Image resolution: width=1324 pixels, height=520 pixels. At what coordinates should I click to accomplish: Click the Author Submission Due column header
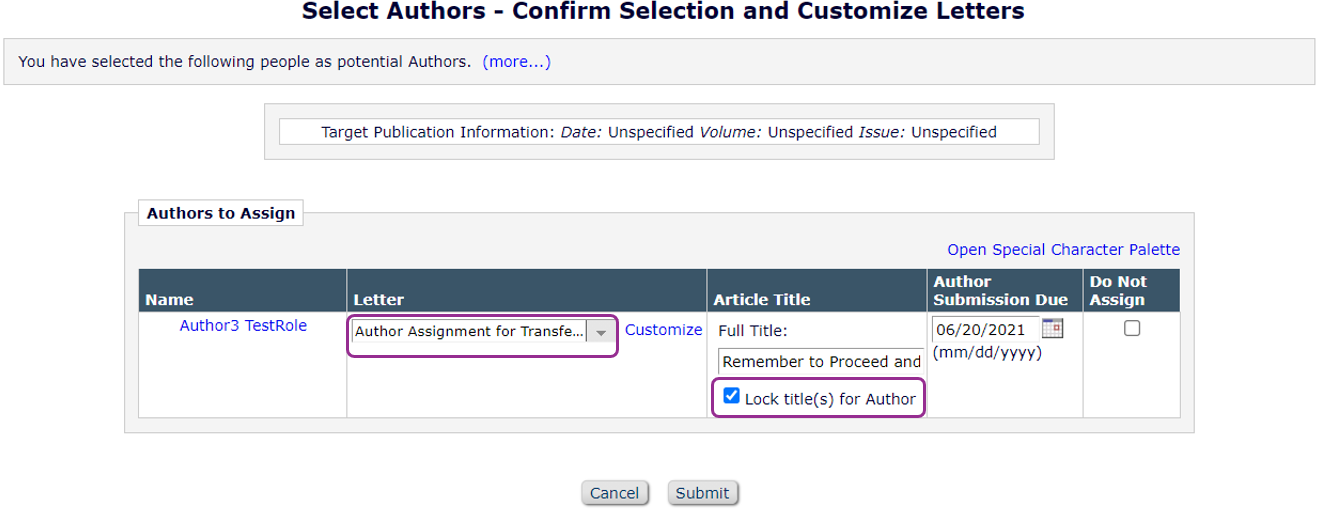click(1000, 290)
